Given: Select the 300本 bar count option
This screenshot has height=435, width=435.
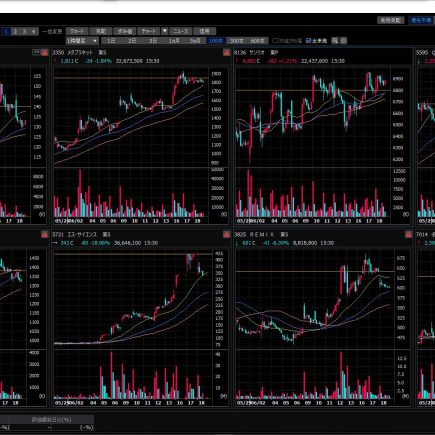Looking at the screenshot, I should tap(236, 41).
